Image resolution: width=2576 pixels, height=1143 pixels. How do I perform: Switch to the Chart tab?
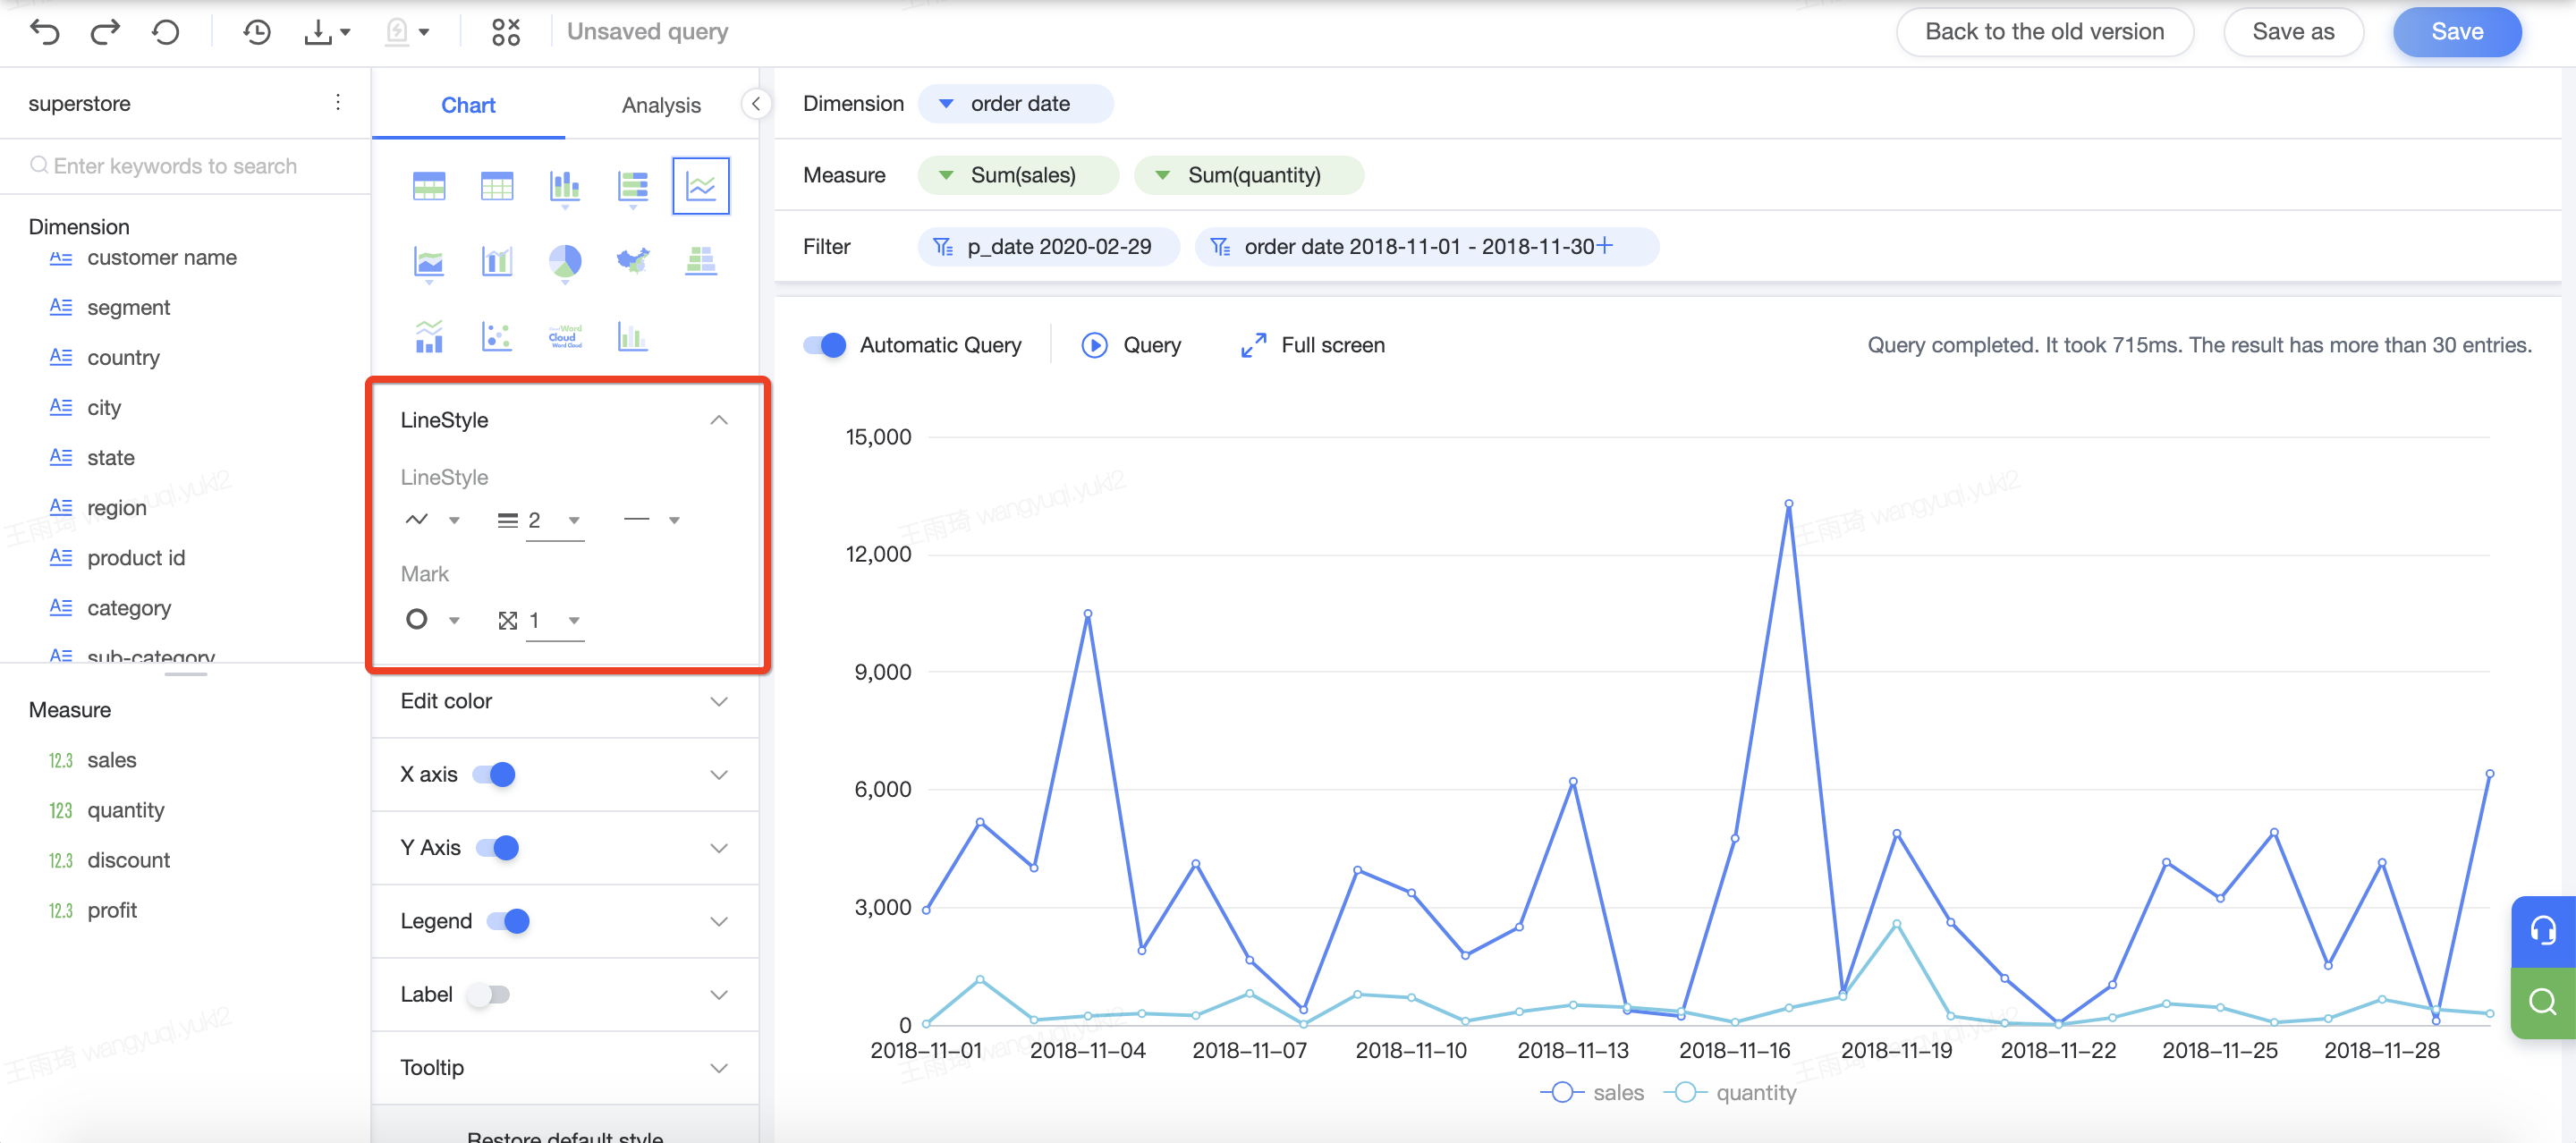tap(468, 105)
